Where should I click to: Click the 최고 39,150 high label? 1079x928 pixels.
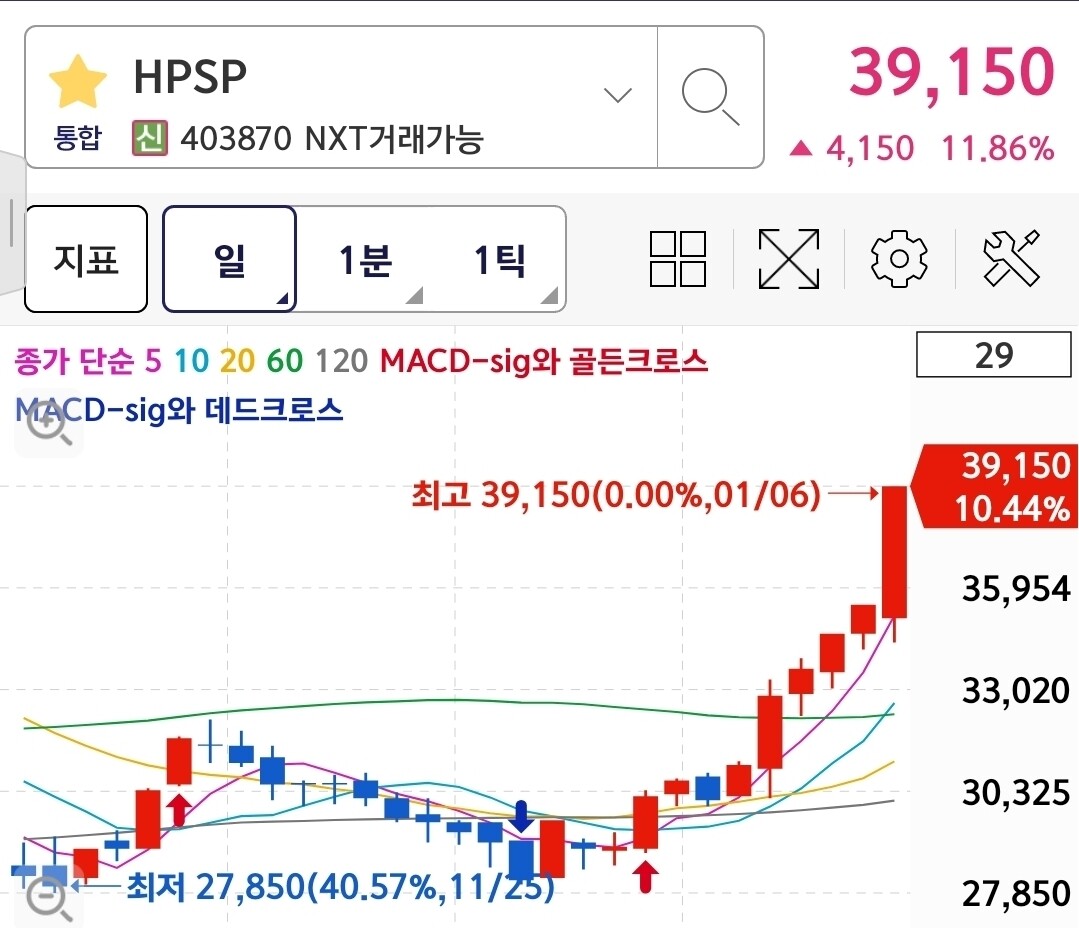click(x=616, y=494)
